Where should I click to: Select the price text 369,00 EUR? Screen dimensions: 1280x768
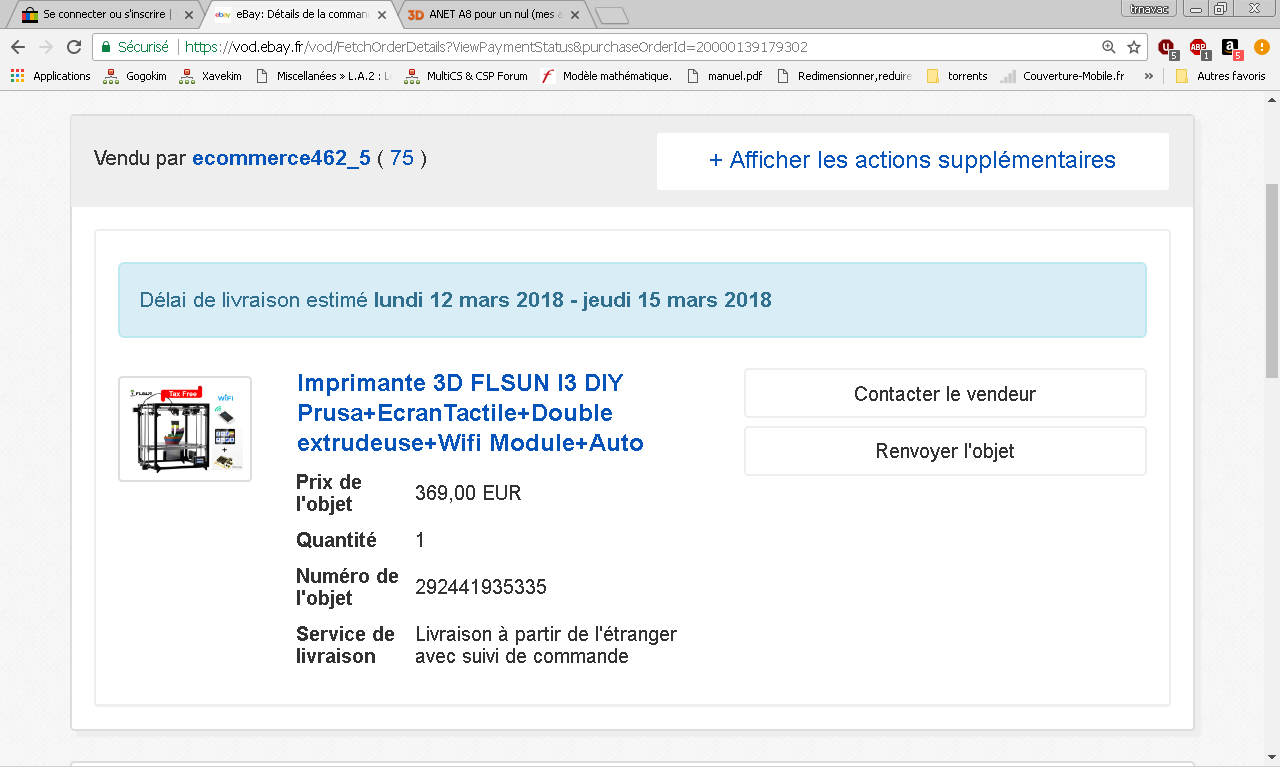pos(468,493)
